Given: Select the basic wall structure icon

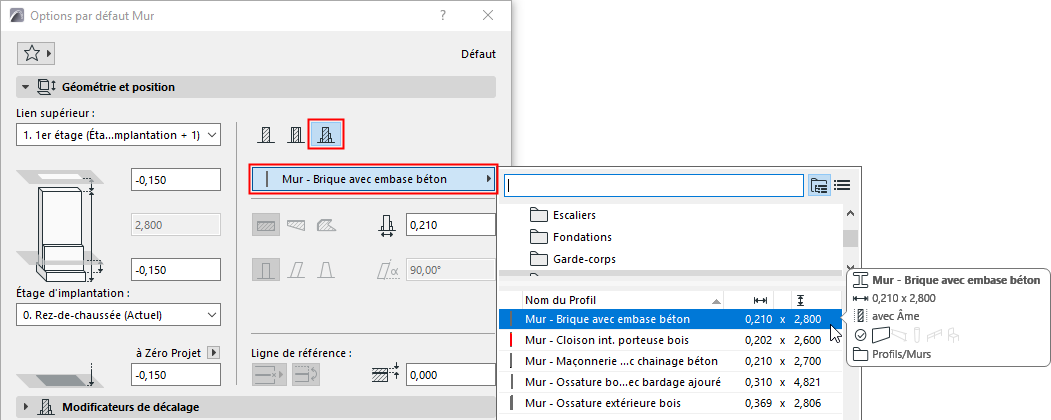Looking at the screenshot, I should click(x=266, y=134).
